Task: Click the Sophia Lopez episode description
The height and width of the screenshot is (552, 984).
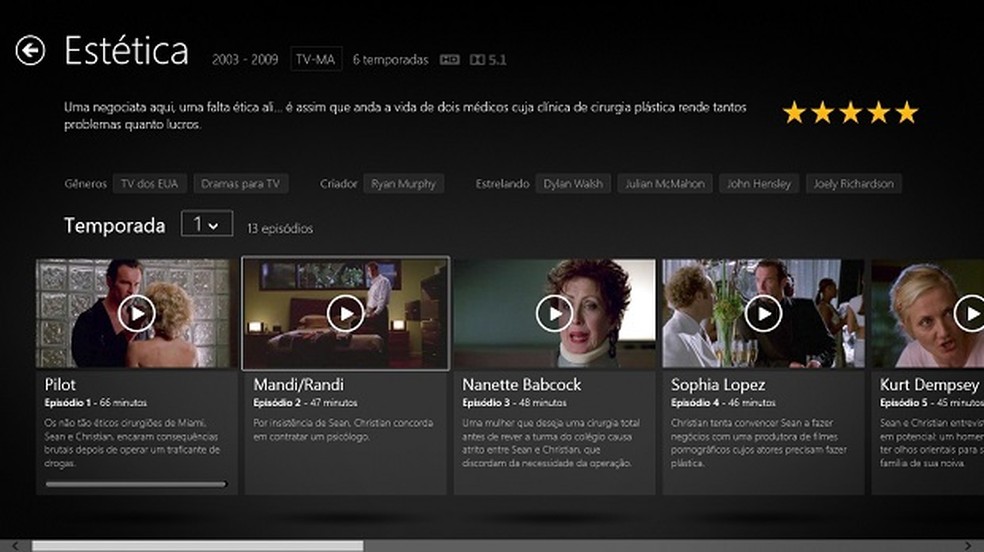Action: [759, 443]
